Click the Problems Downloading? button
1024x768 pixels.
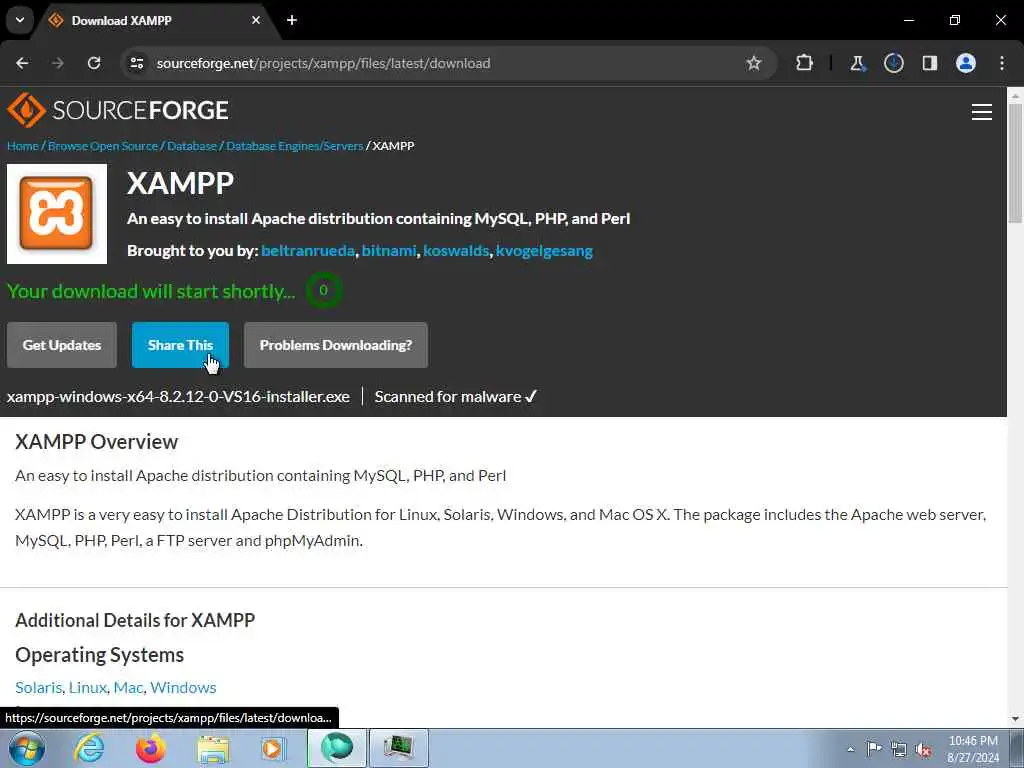coord(336,345)
